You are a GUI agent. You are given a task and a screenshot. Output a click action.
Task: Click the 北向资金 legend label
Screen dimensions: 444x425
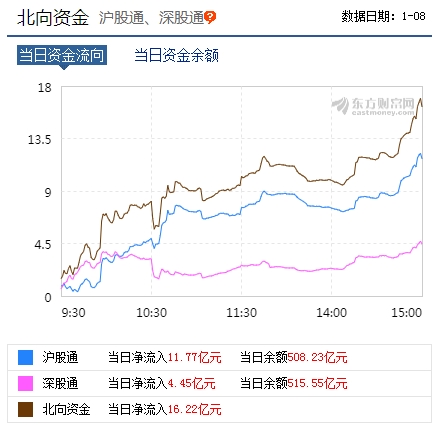(x=66, y=409)
